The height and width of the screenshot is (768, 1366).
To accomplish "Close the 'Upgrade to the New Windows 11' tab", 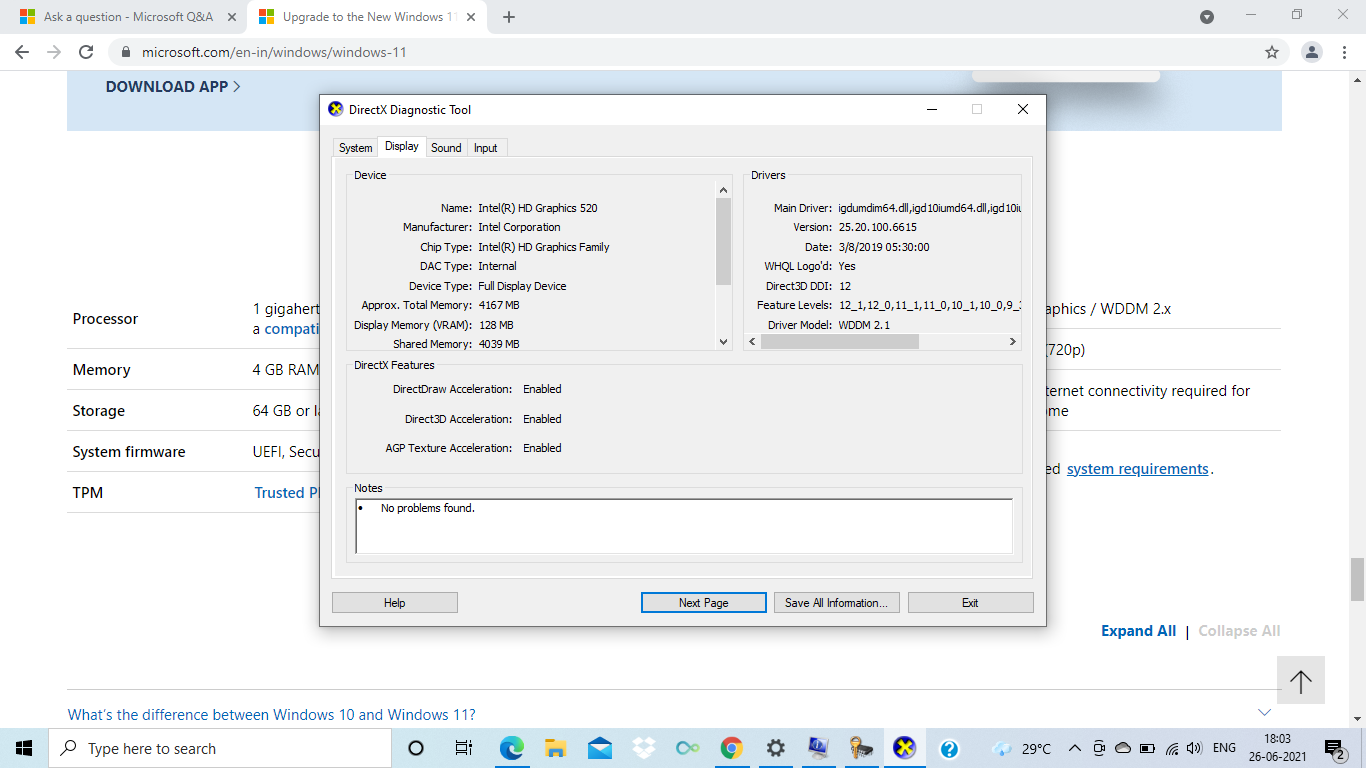I will pyautogui.click(x=472, y=17).
